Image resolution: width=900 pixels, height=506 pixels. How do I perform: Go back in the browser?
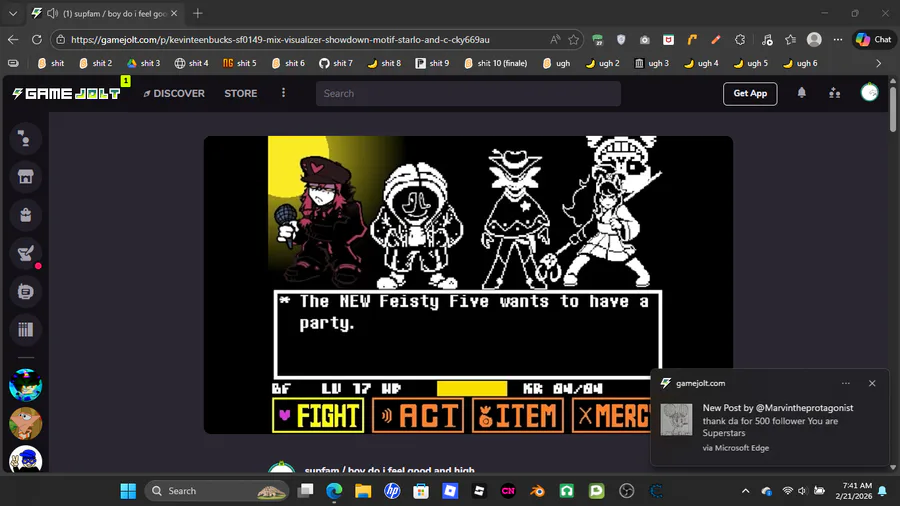(x=13, y=40)
